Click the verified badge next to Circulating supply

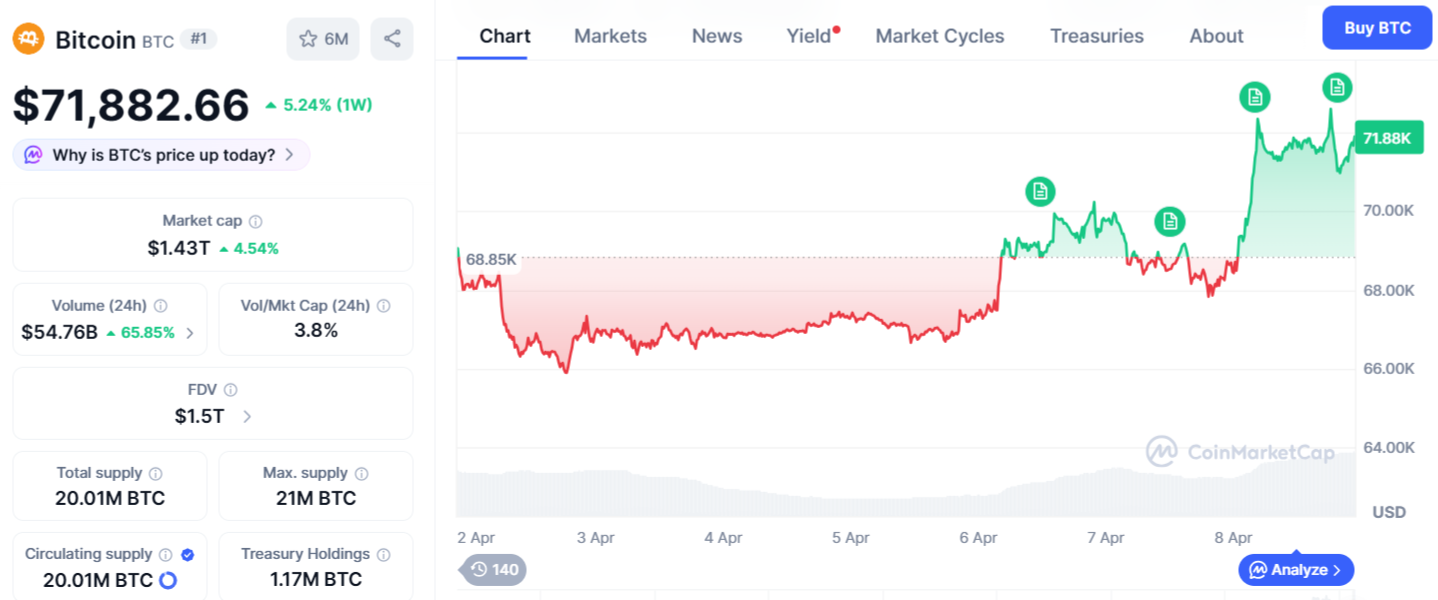tap(190, 553)
